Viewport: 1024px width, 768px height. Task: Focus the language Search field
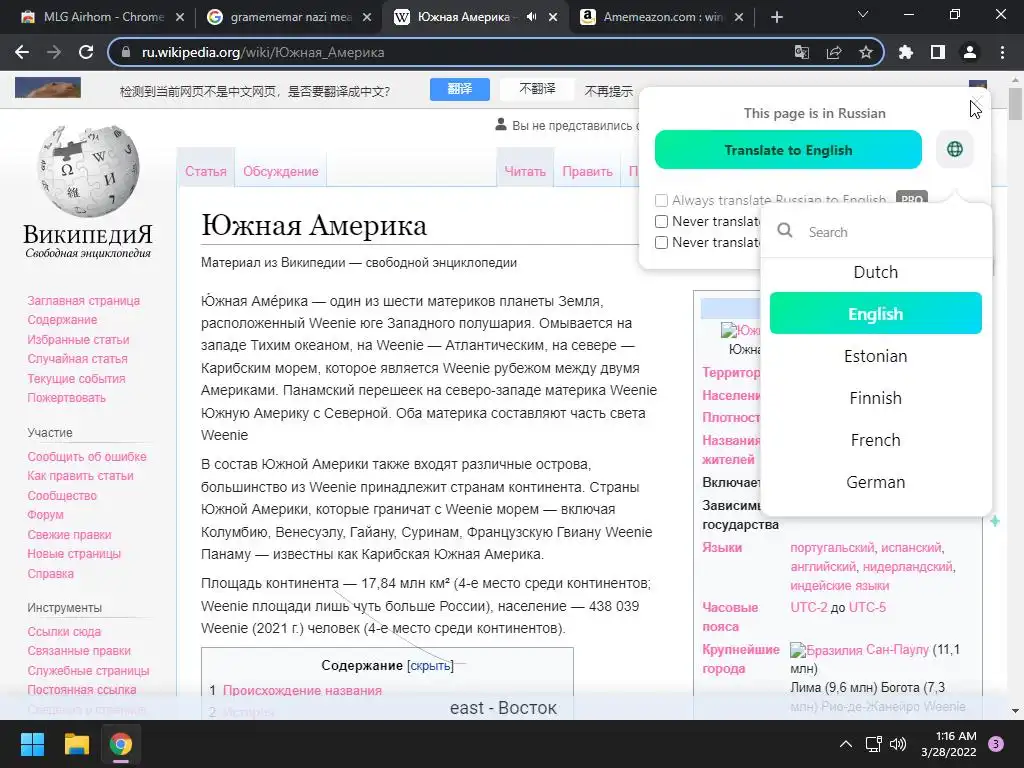click(x=876, y=232)
